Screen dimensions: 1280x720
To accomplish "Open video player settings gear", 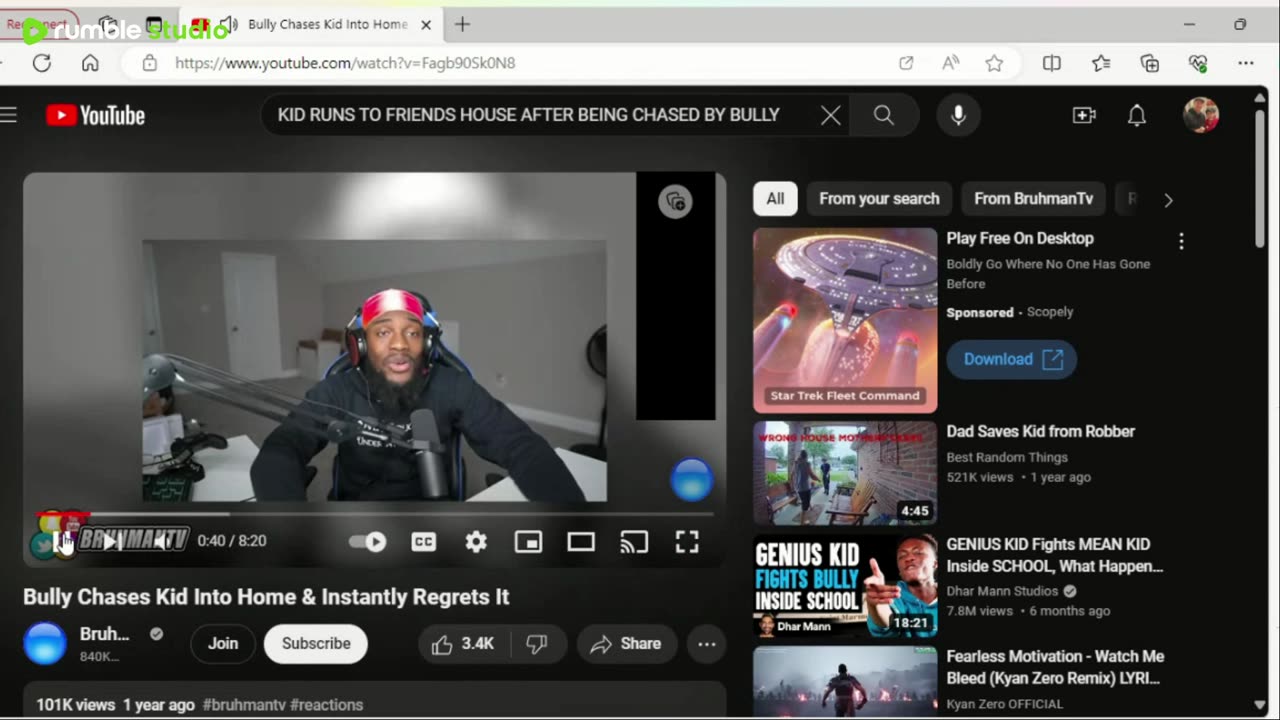I will coord(476,541).
